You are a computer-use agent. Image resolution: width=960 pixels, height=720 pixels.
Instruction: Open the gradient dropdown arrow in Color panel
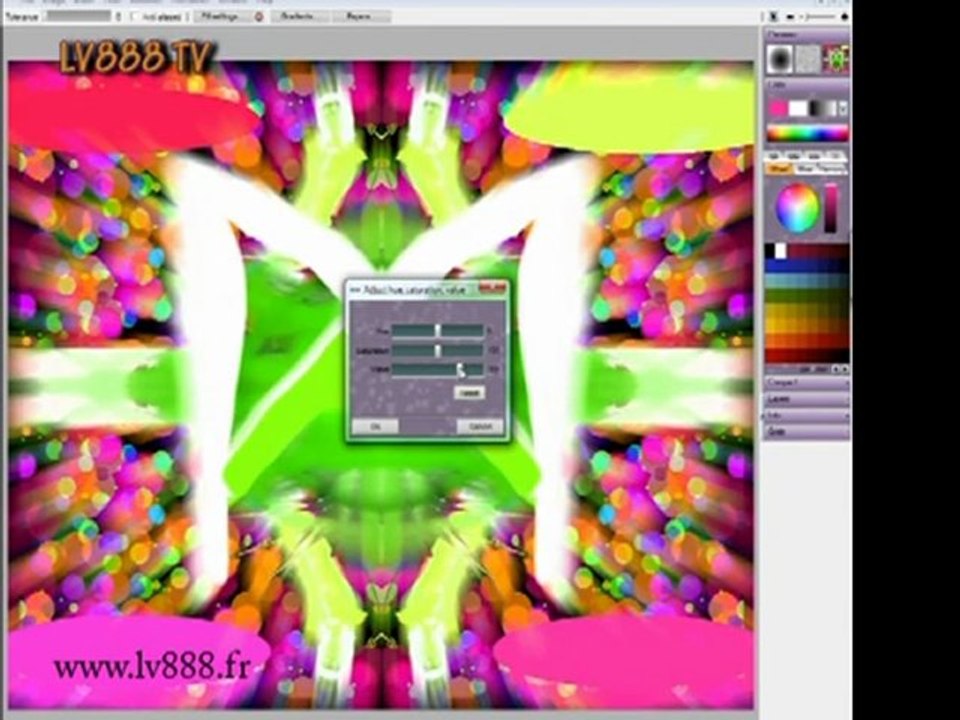pyautogui.click(x=843, y=109)
